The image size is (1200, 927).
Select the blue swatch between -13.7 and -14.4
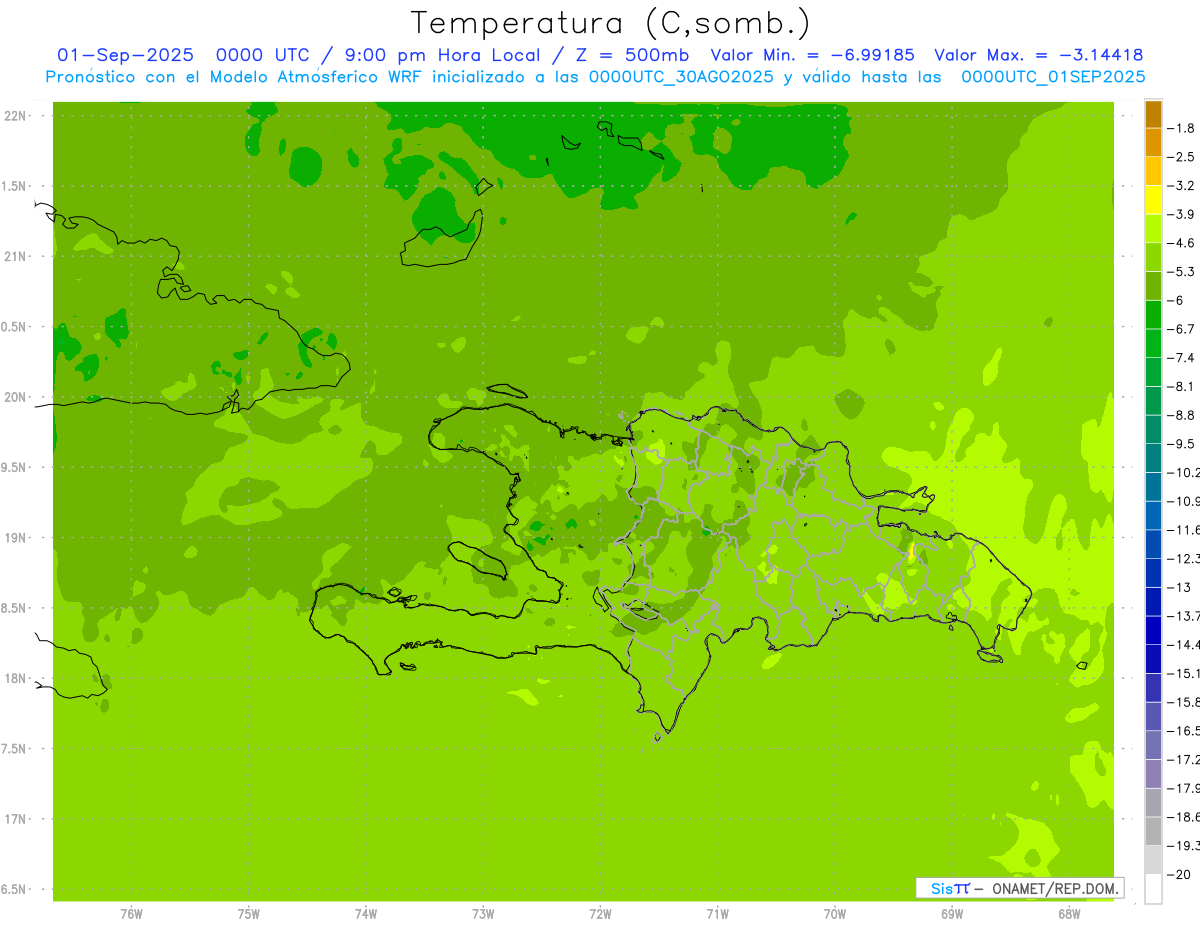pyautogui.click(x=1153, y=630)
